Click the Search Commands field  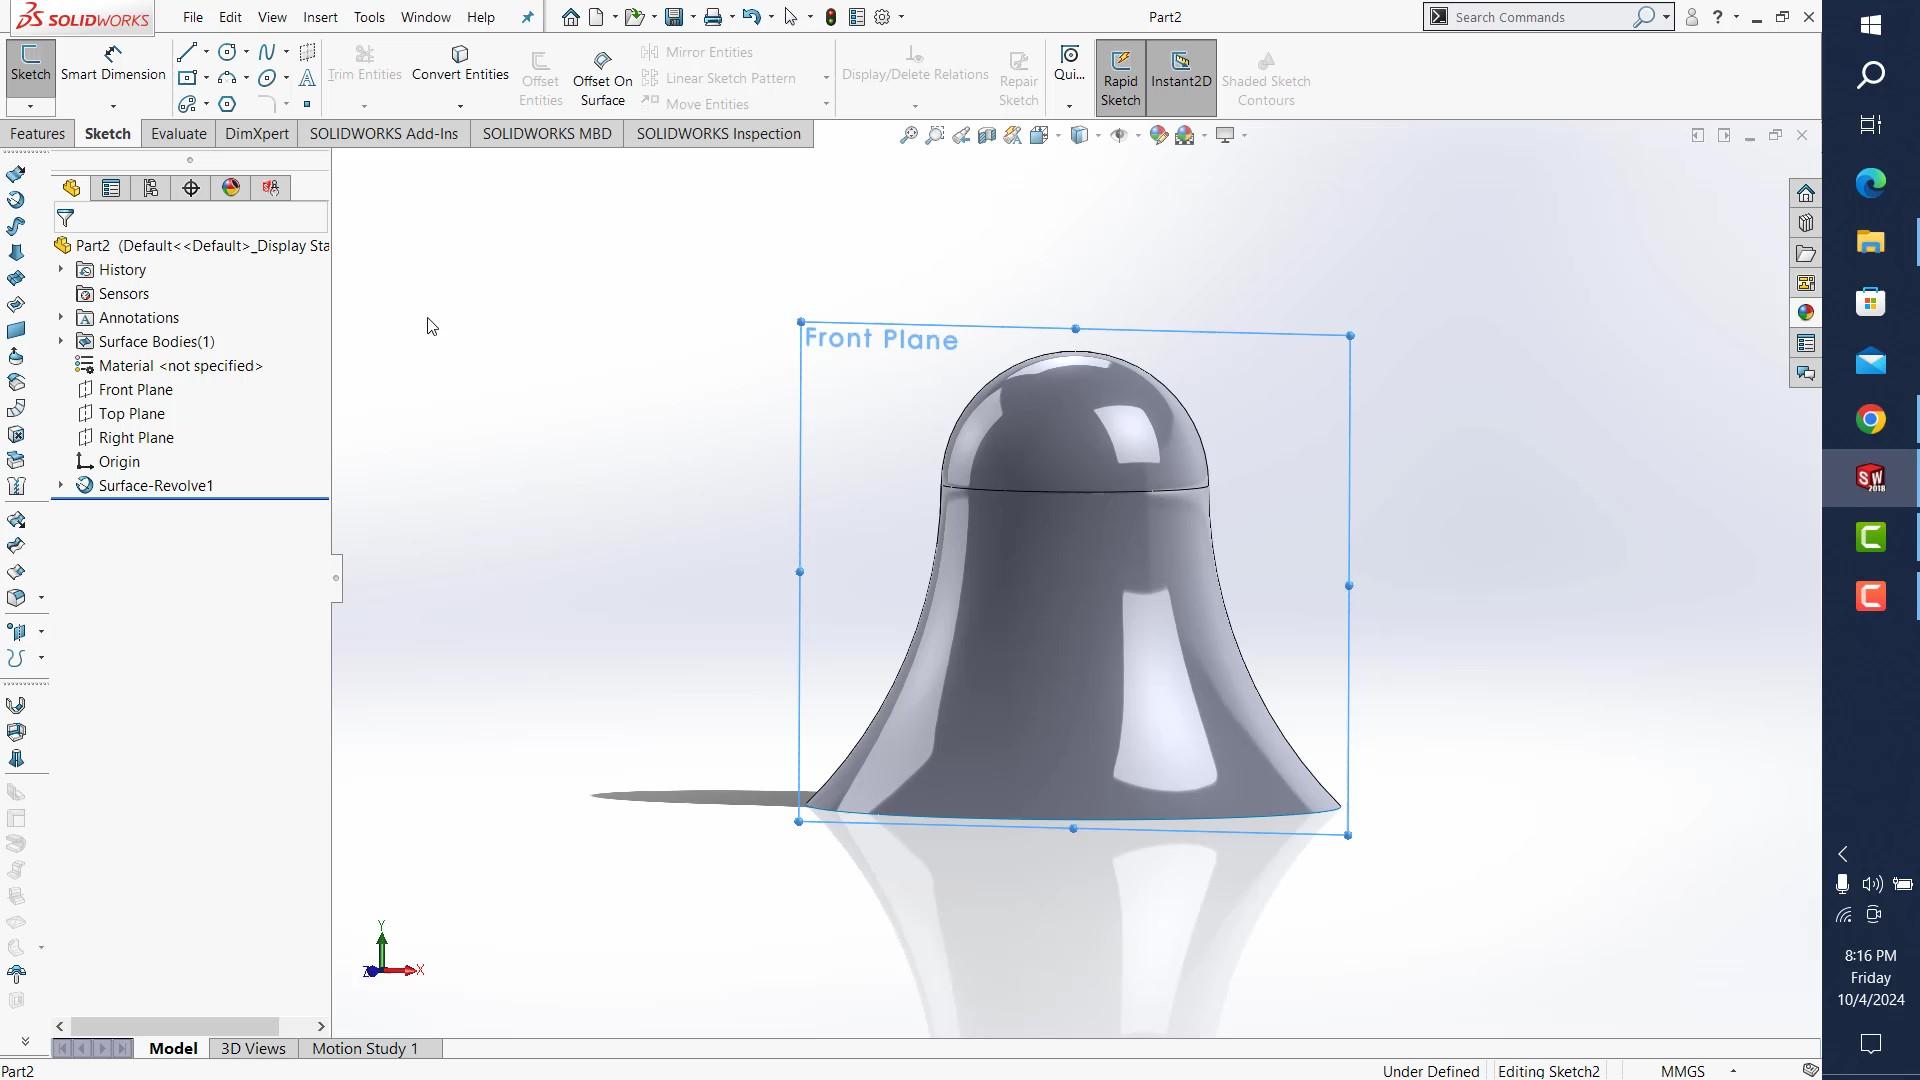click(1540, 17)
